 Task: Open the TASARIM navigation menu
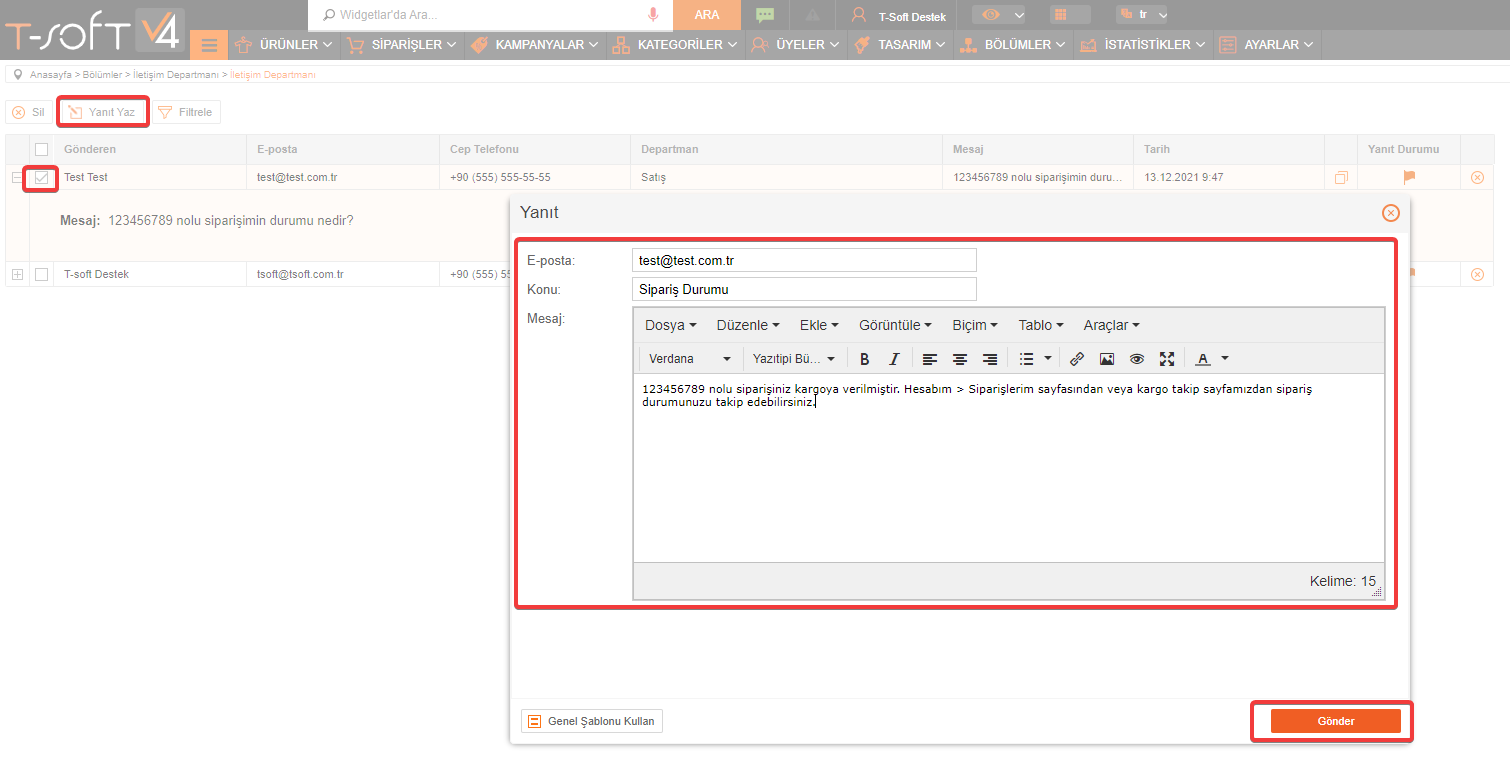tap(900, 45)
